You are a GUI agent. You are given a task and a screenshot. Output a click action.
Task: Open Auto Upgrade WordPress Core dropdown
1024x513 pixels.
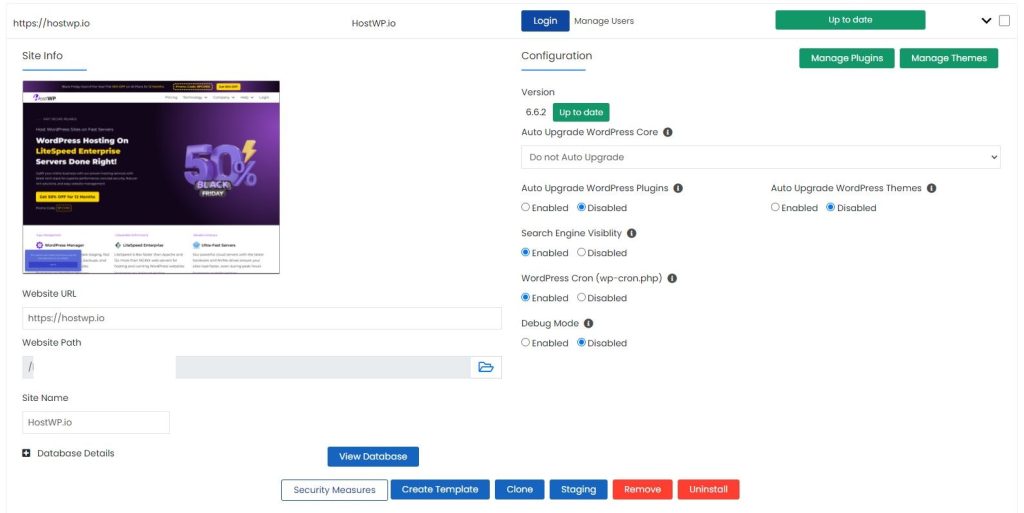click(760, 157)
